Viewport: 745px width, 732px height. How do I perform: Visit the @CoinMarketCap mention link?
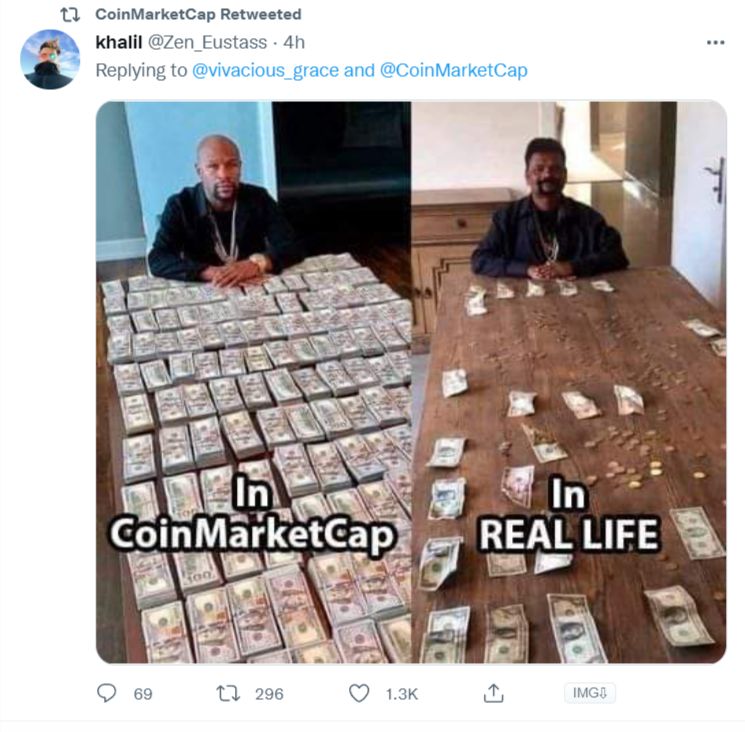tap(454, 70)
